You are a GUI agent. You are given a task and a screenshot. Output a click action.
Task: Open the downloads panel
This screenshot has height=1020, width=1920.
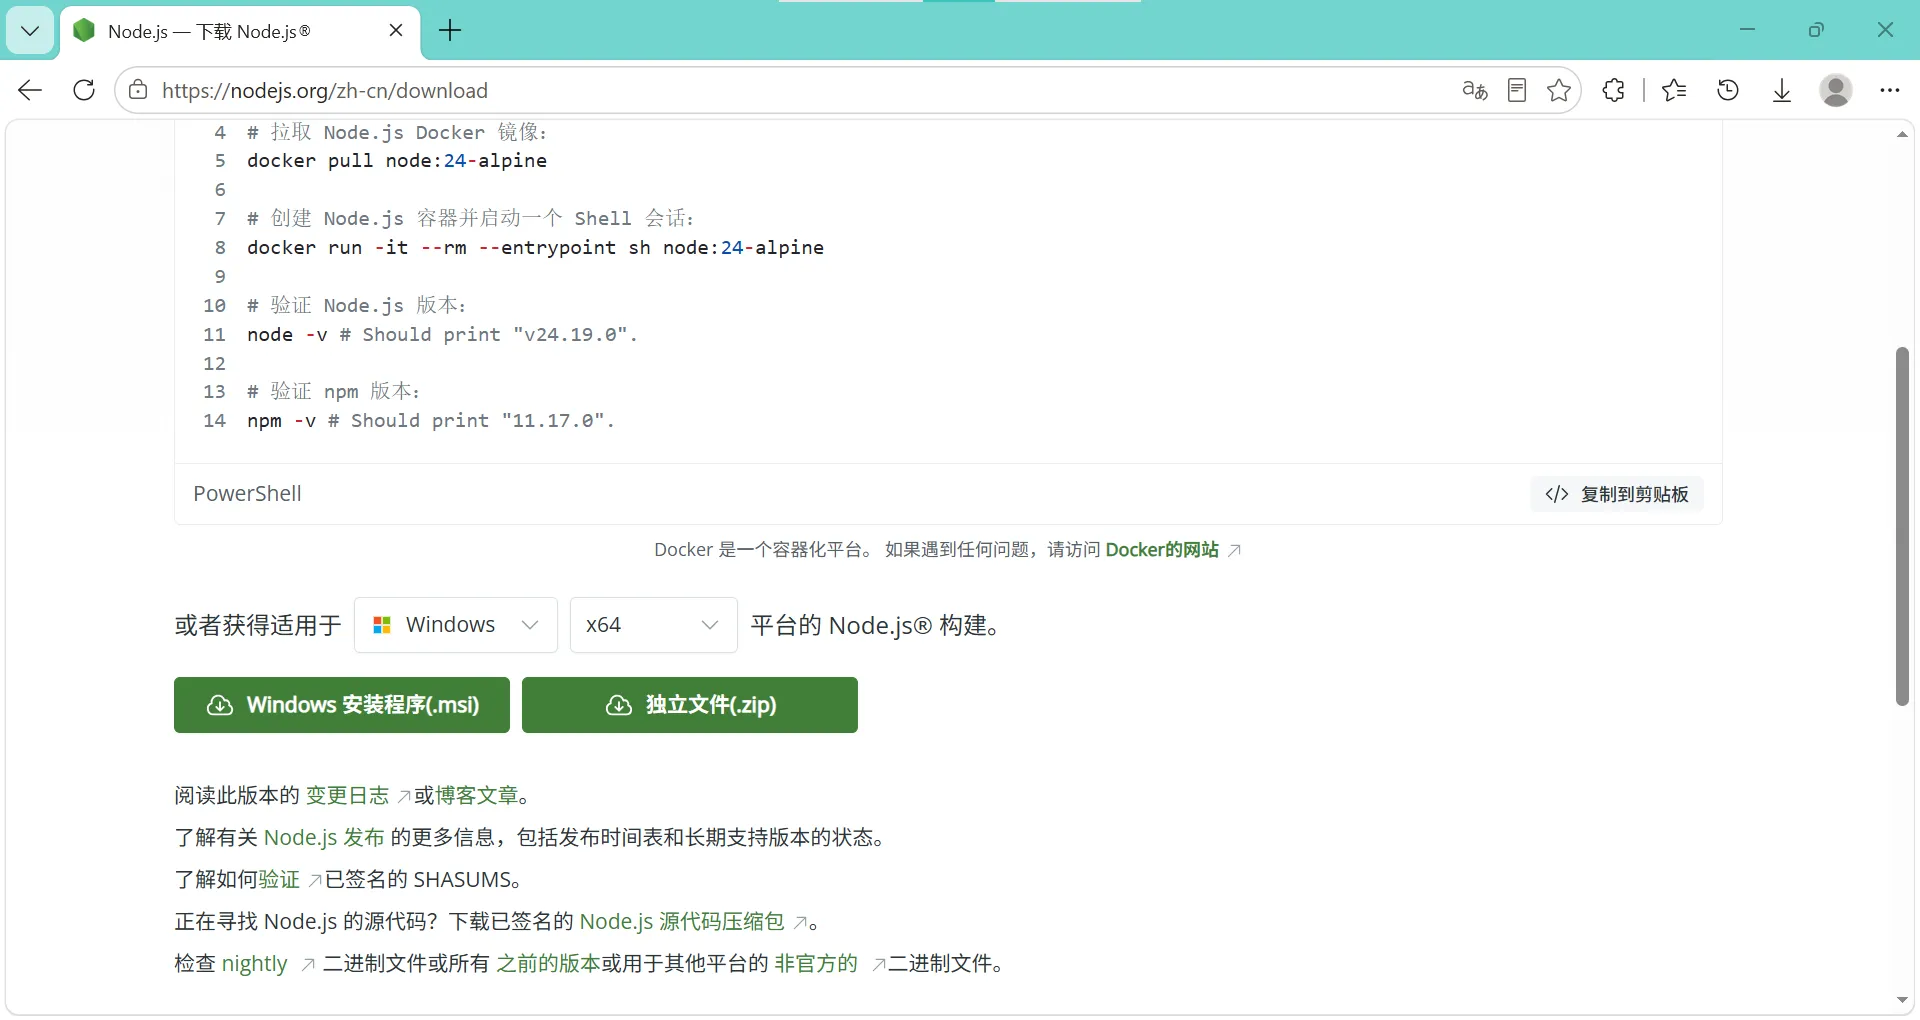click(1782, 90)
